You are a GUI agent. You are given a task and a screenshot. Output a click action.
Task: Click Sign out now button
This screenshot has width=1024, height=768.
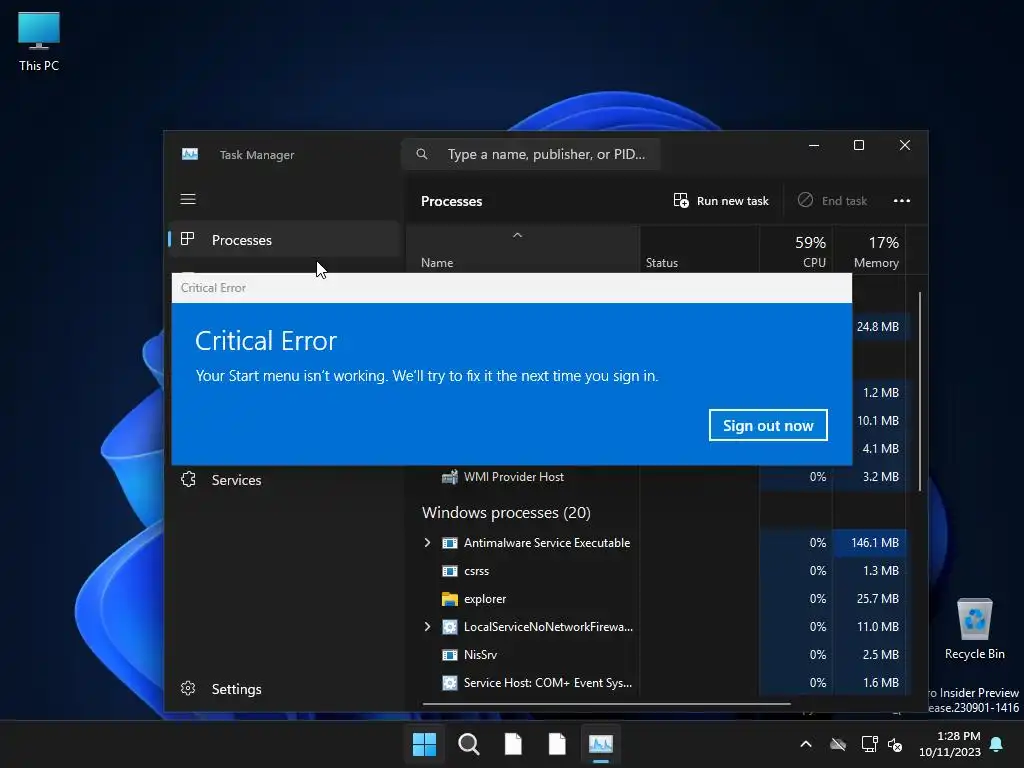(x=768, y=425)
